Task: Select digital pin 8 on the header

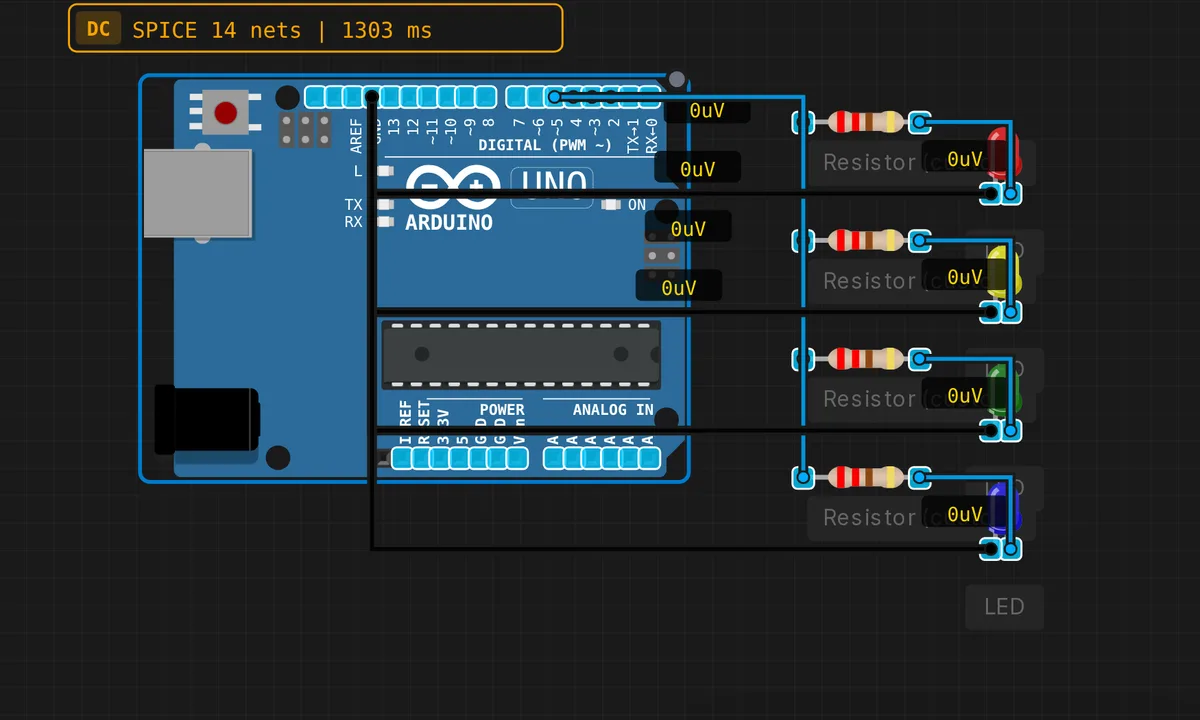Action: (x=486, y=97)
